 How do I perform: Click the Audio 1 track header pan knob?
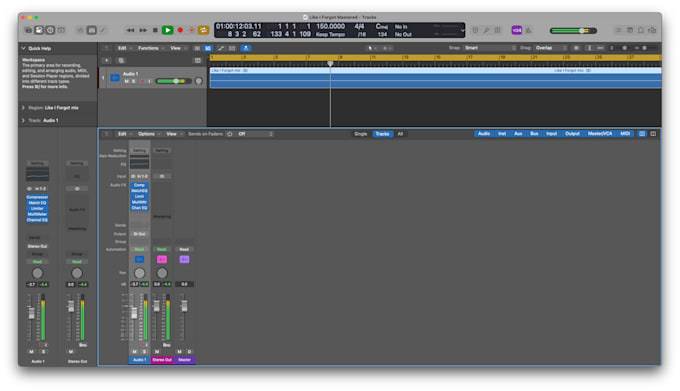pyautogui.click(x=199, y=81)
